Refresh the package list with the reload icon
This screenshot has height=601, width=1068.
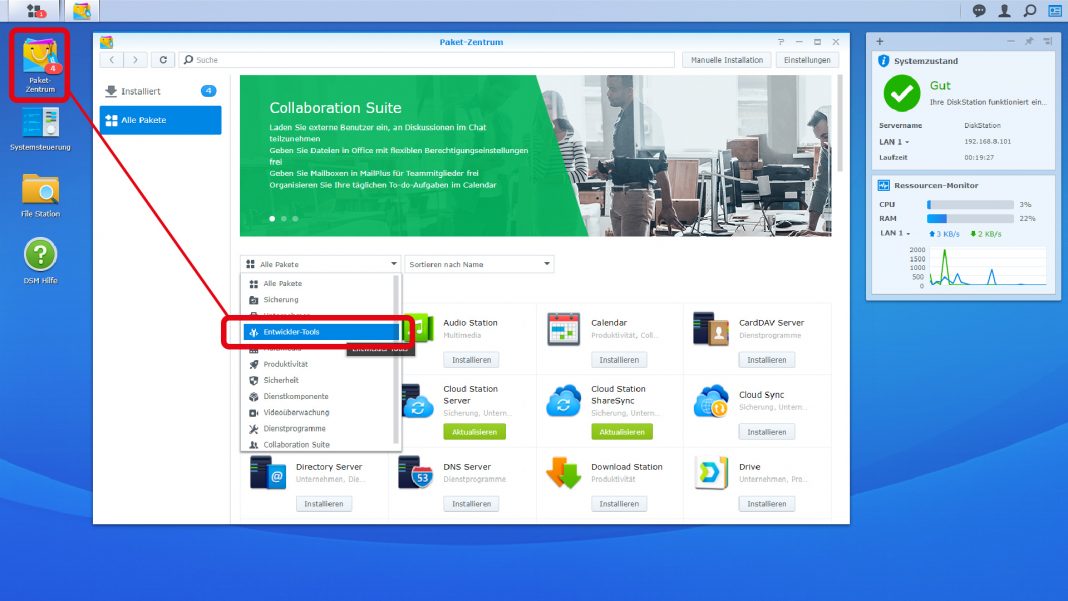point(163,59)
